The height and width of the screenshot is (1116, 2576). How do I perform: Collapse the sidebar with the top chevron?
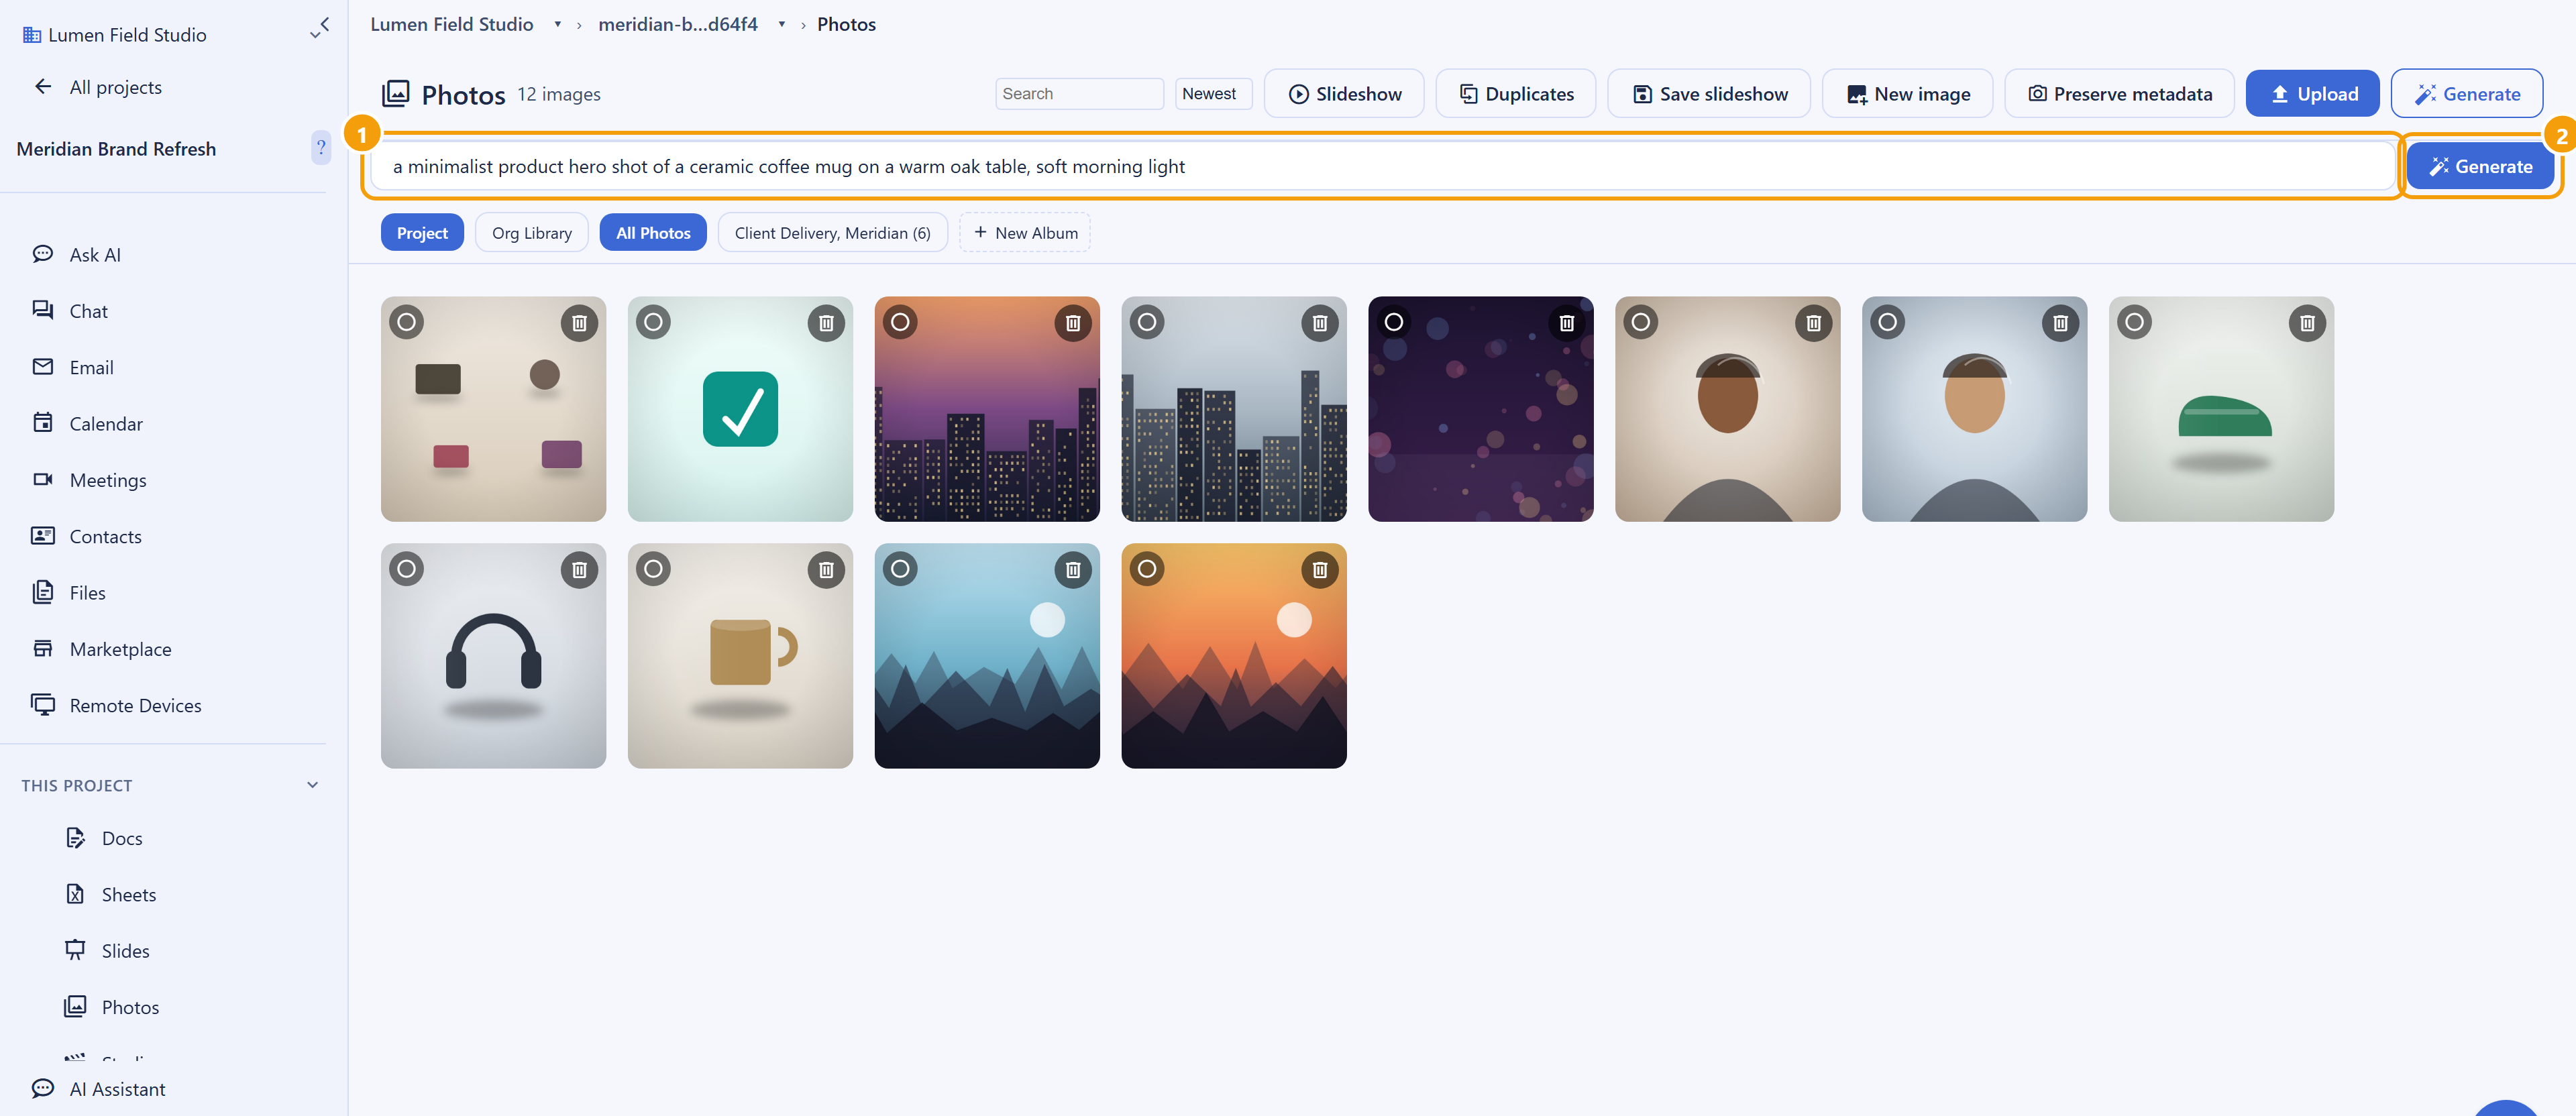[324, 23]
